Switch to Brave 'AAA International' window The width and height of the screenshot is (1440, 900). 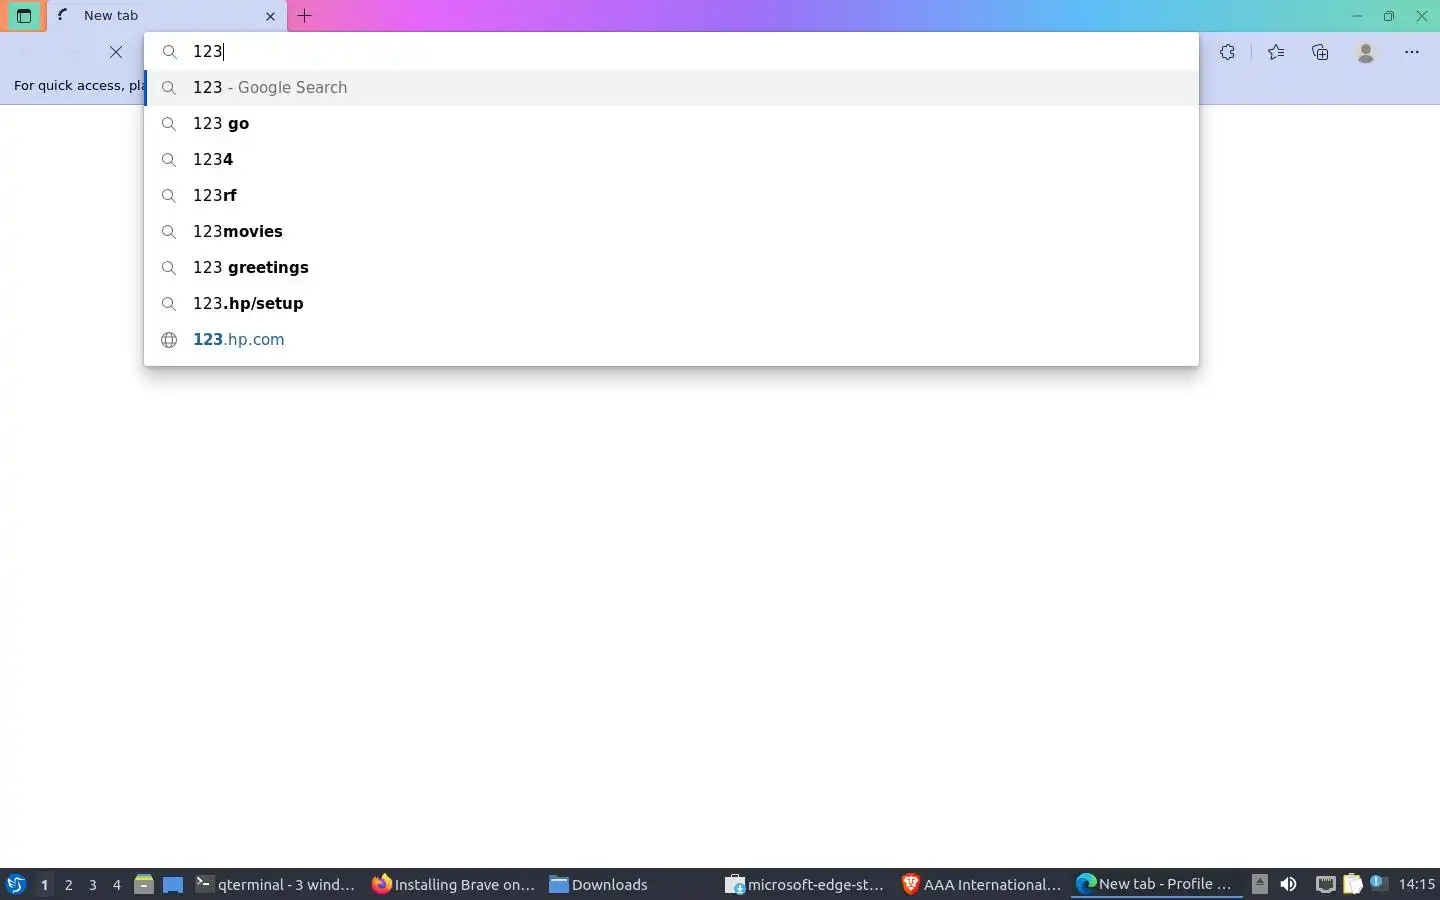click(x=981, y=884)
